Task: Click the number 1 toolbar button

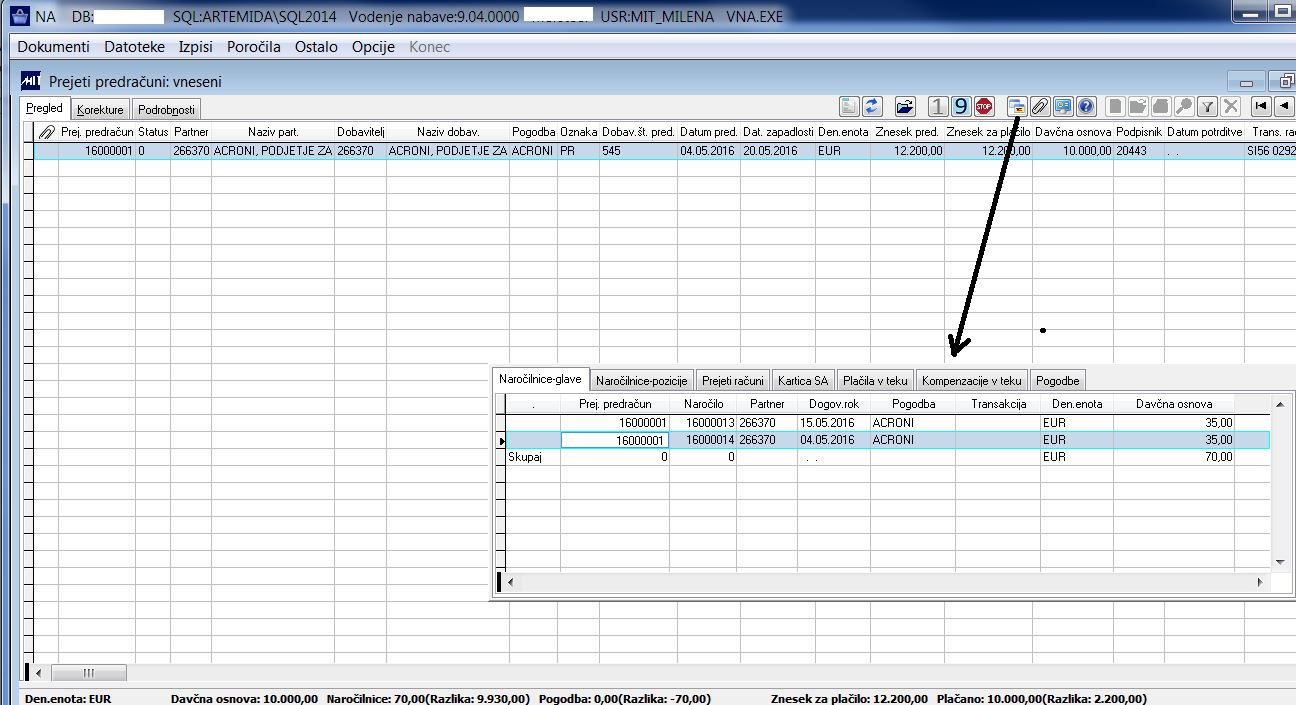Action: pyautogui.click(x=938, y=106)
